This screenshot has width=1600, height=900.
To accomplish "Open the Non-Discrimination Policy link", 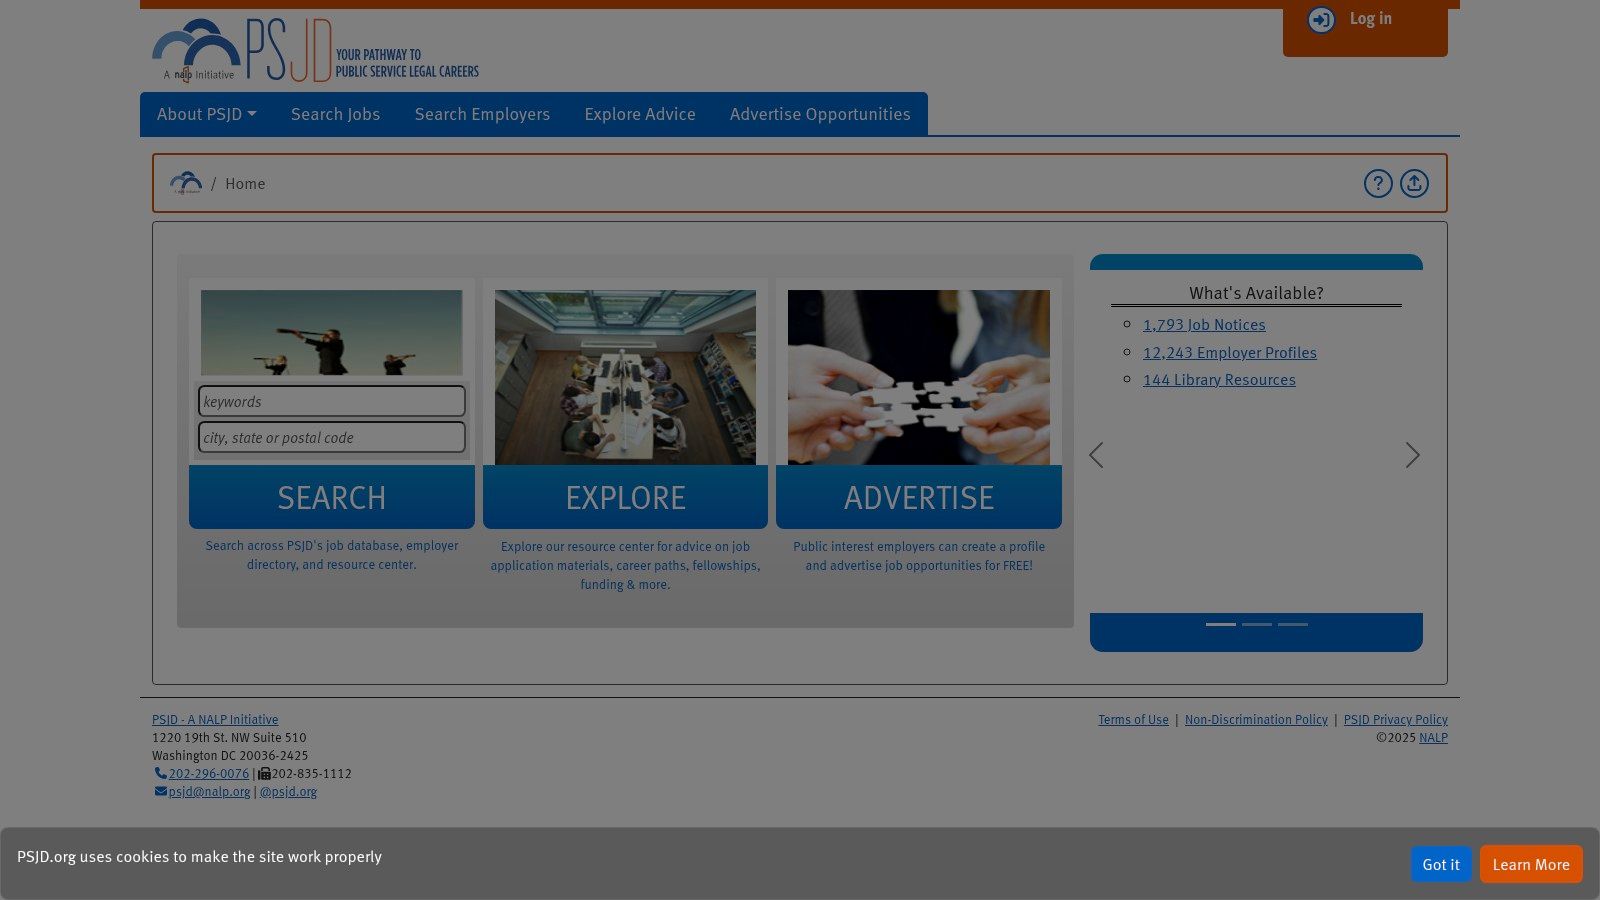I will tap(1256, 719).
